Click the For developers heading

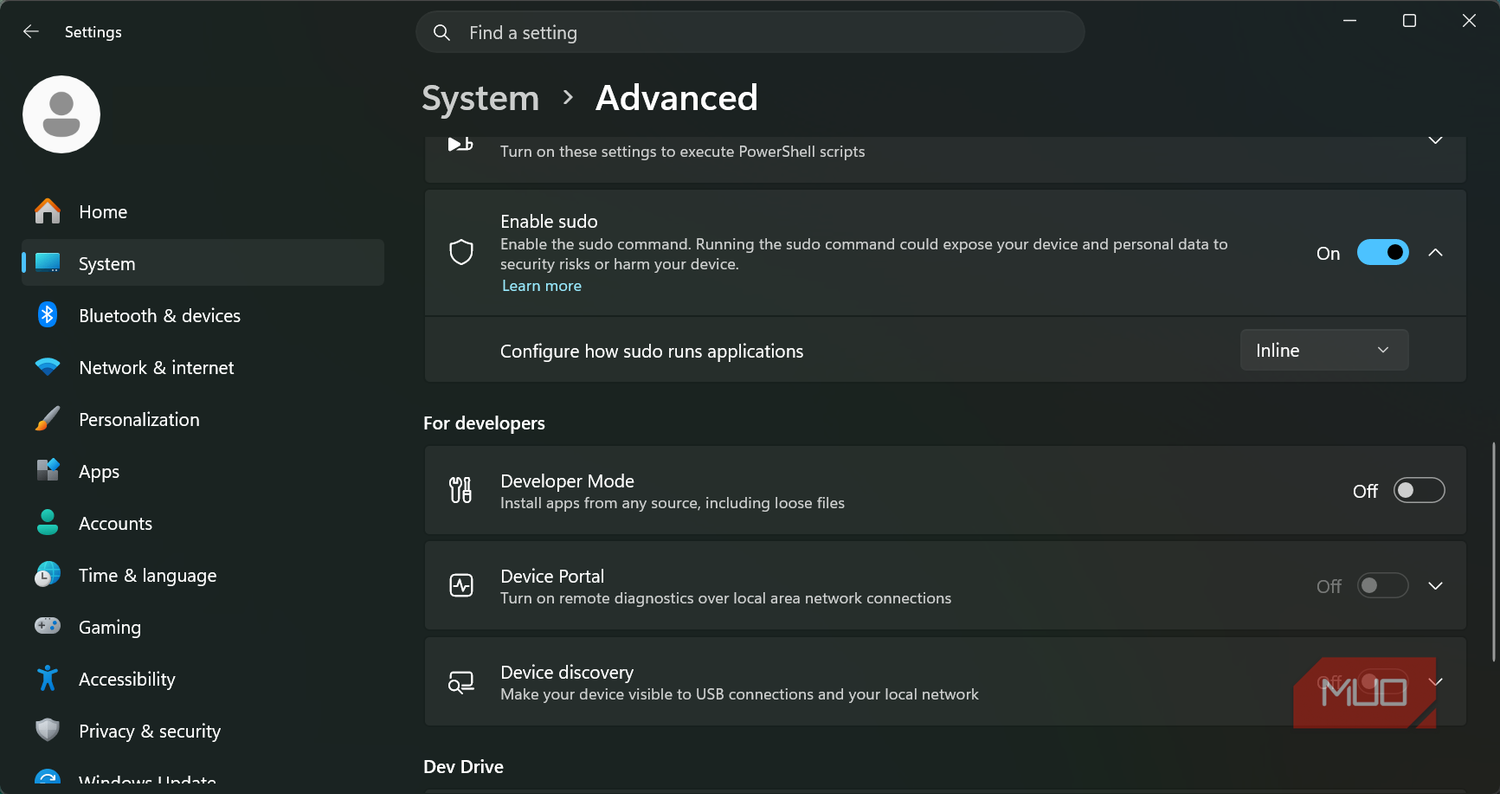point(484,423)
